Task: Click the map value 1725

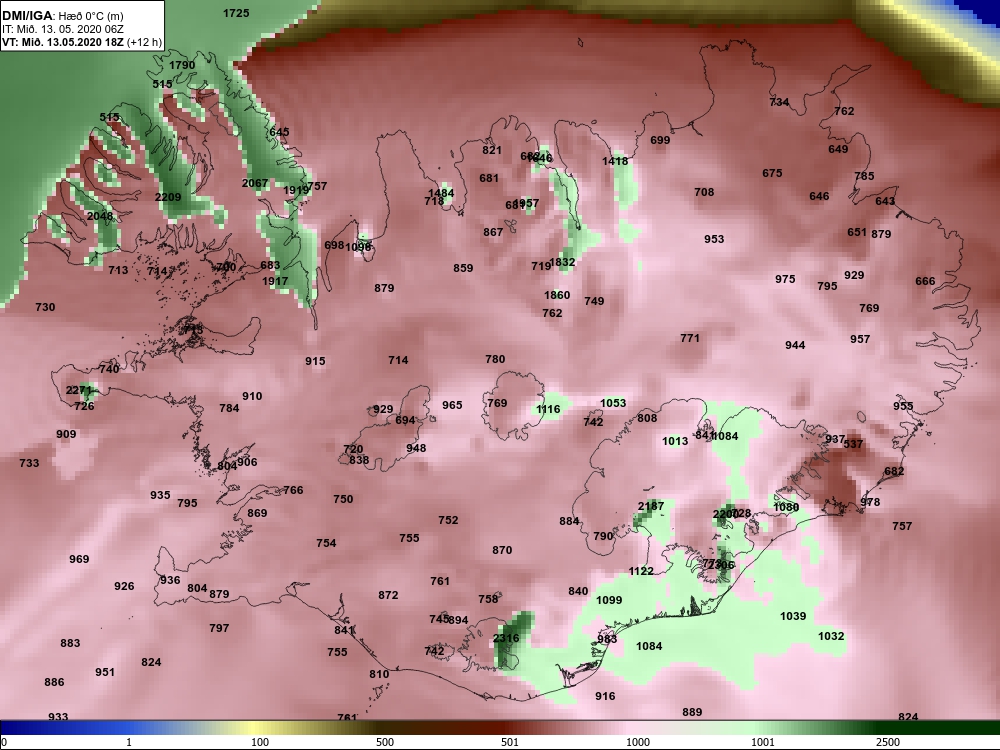Action: pos(236,13)
